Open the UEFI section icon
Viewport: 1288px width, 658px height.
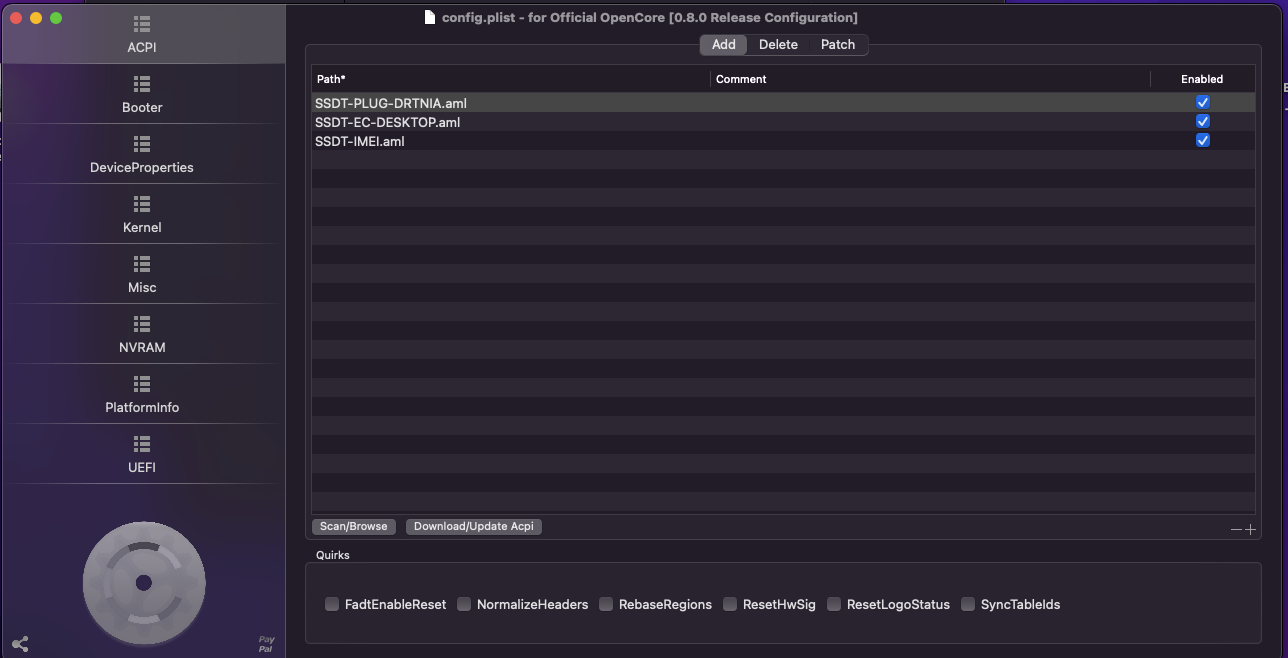pos(142,444)
